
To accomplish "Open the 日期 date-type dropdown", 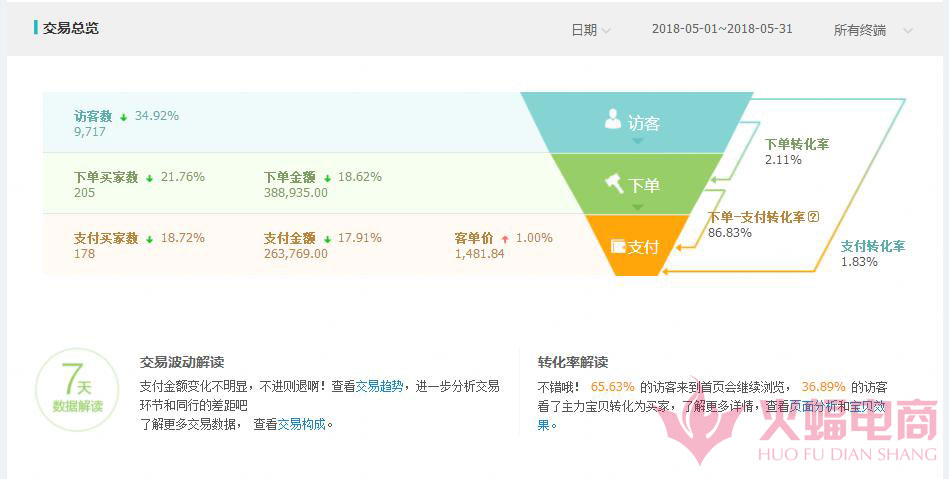I will pyautogui.click(x=590, y=30).
